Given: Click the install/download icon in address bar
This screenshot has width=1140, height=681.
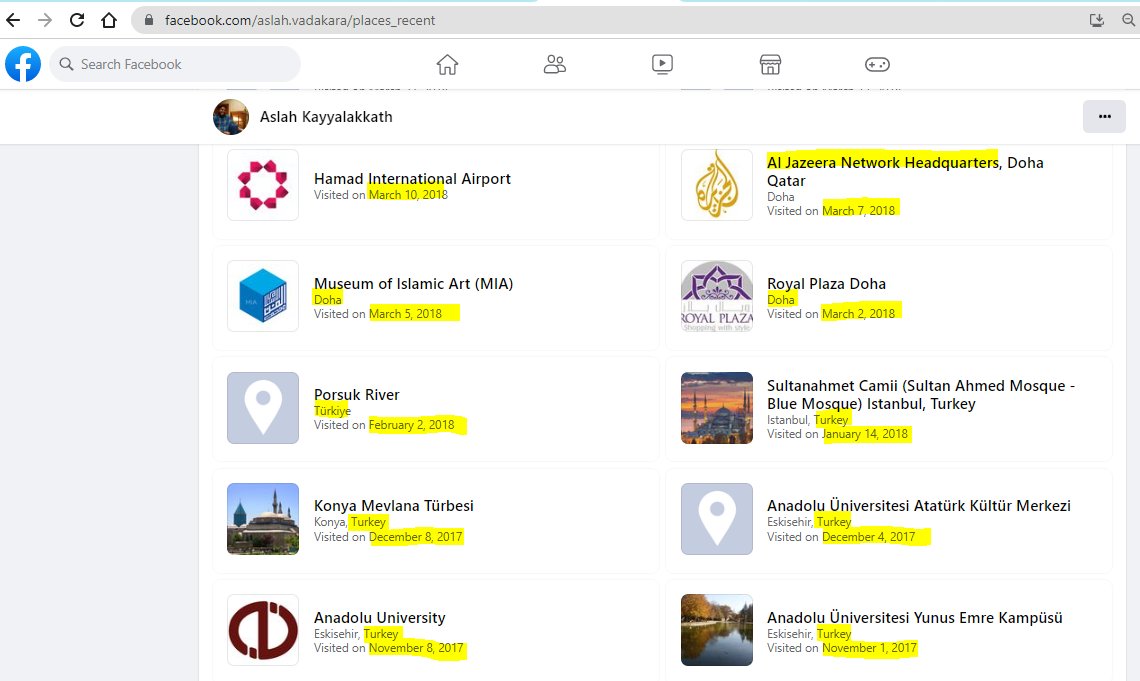Looking at the screenshot, I should 1096,20.
